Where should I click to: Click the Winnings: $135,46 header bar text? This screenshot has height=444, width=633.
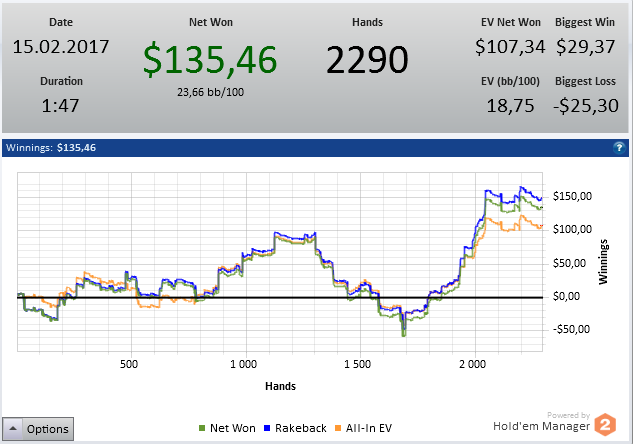point(51,148)
